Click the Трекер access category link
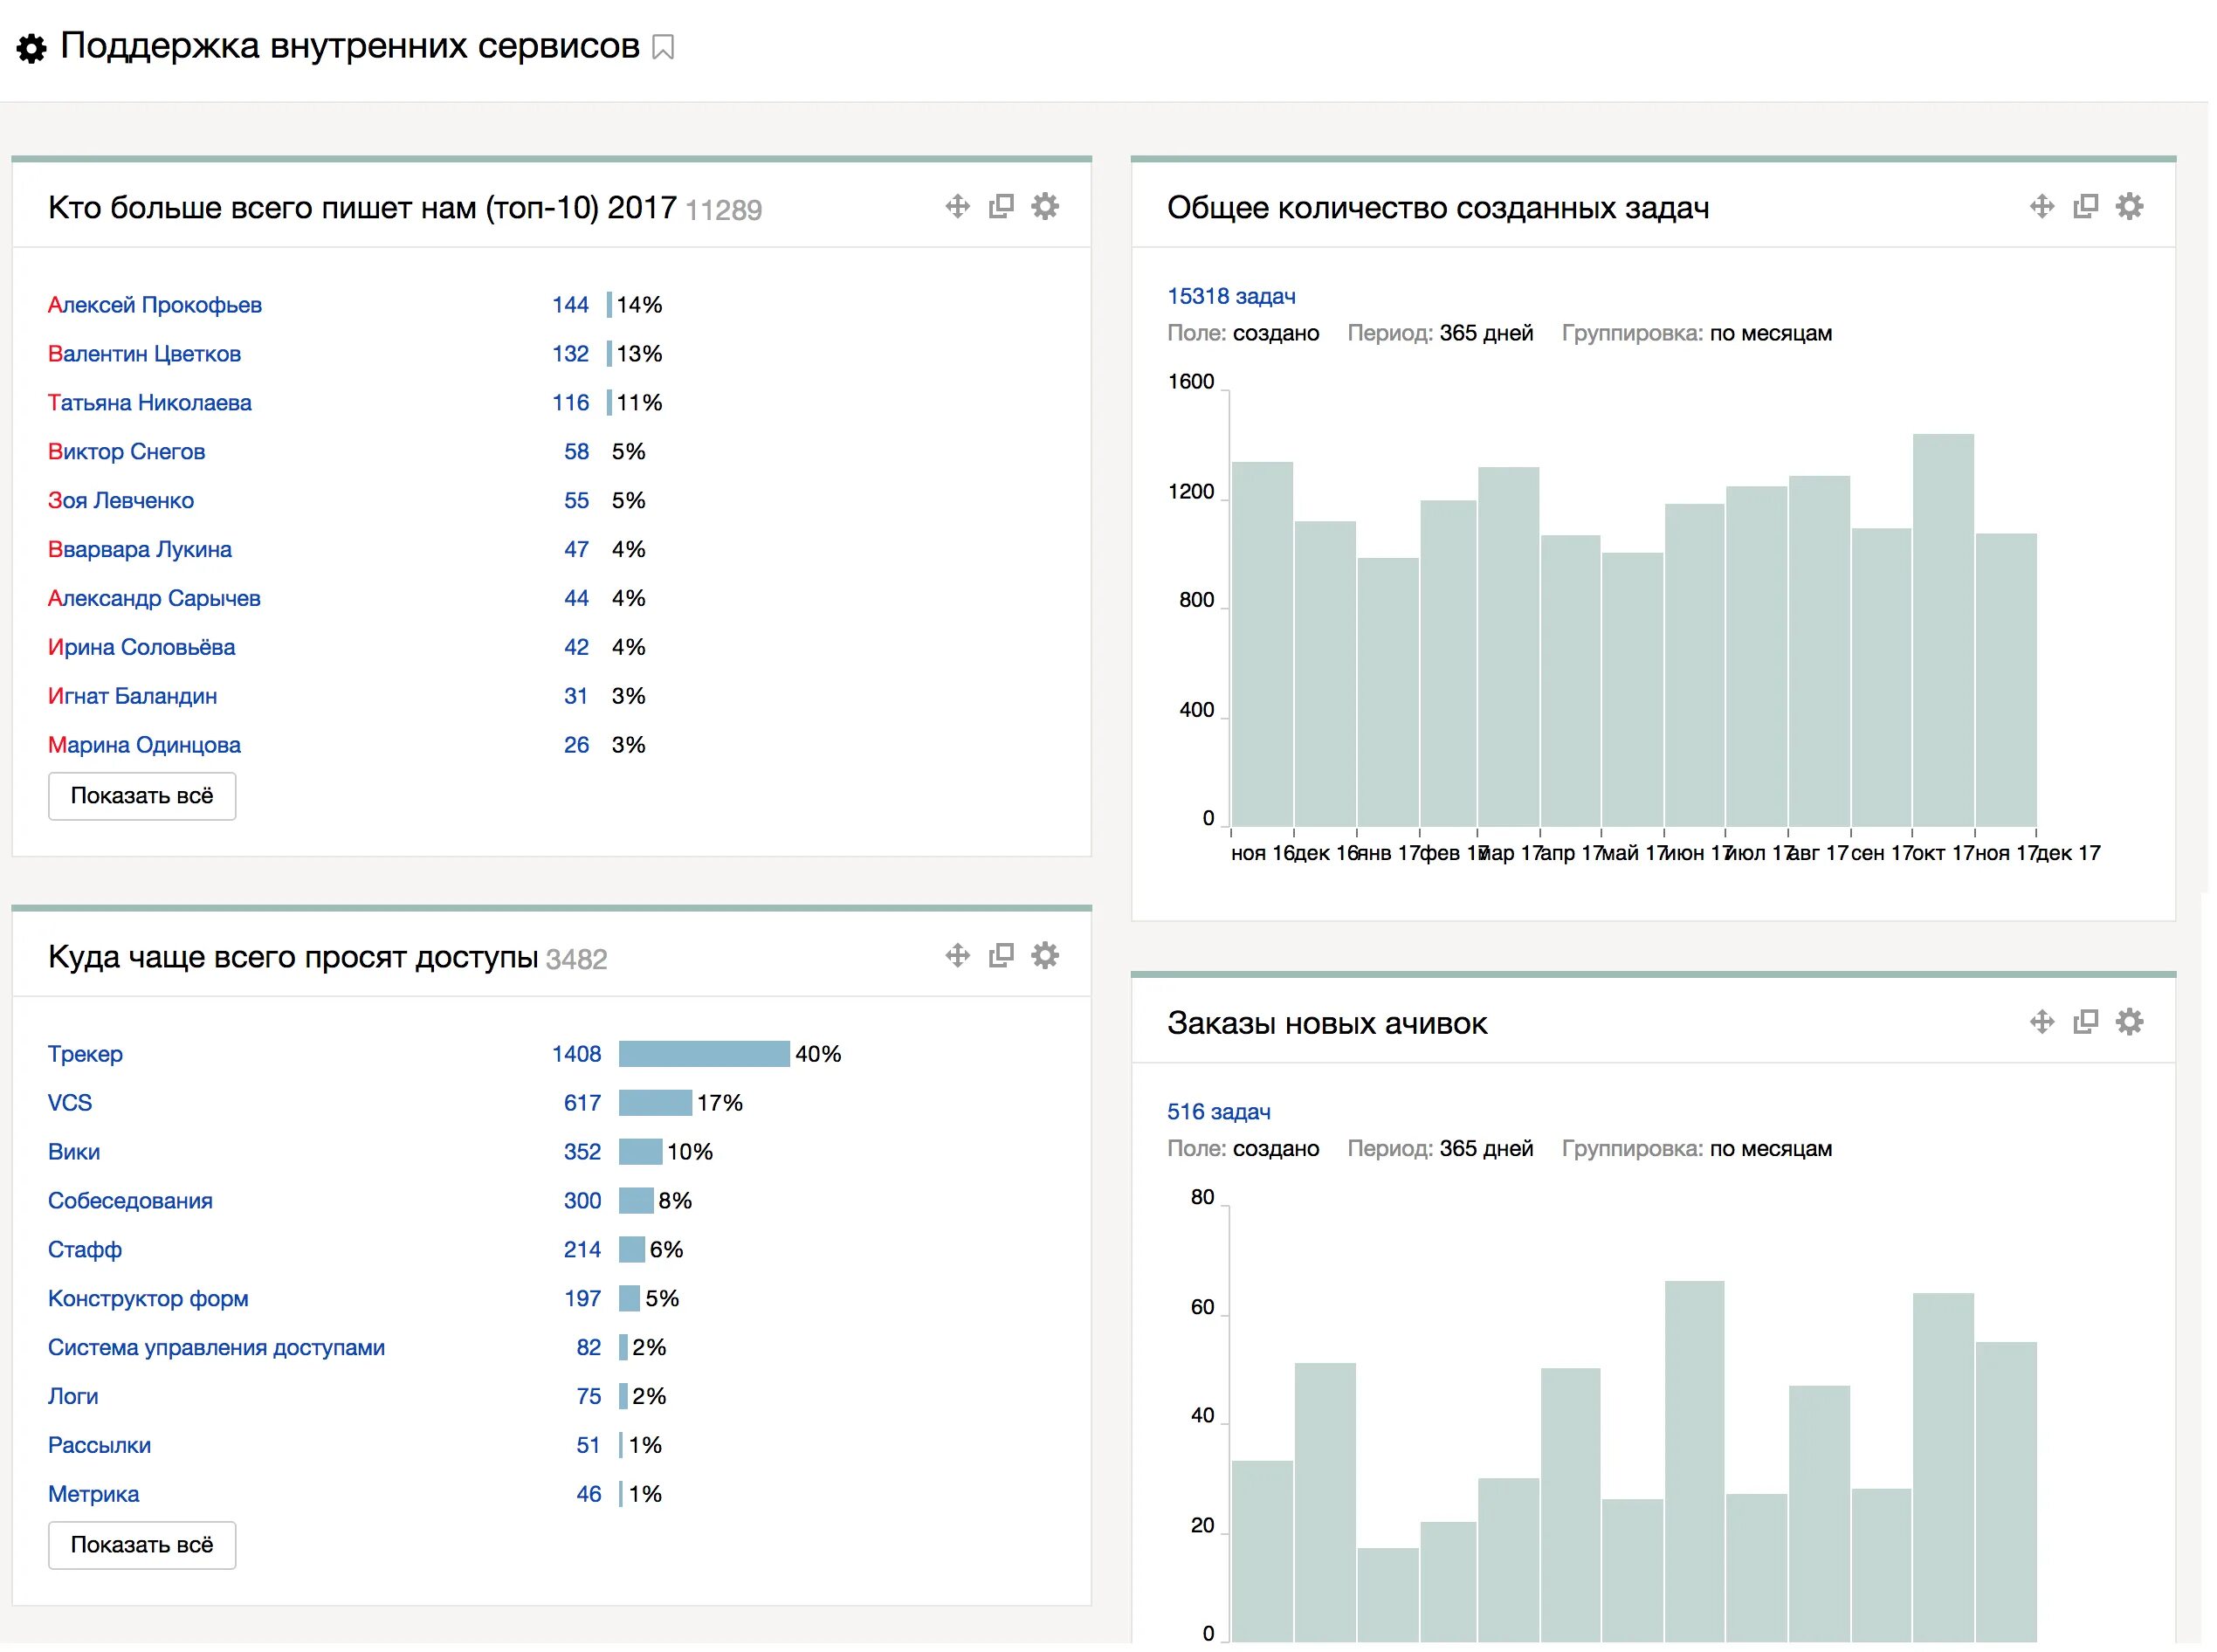The image size is (2217, 1652). (x=86, y=1054)
